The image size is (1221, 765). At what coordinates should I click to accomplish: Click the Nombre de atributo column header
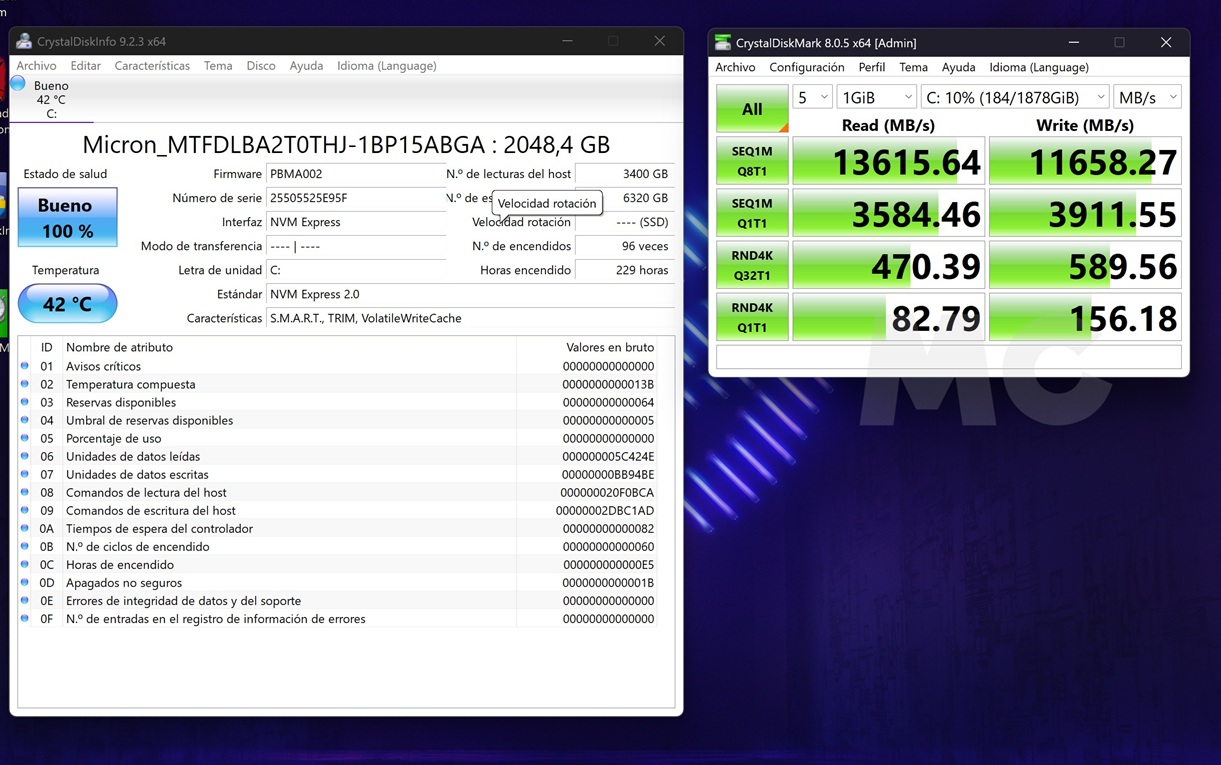point(289,347)
